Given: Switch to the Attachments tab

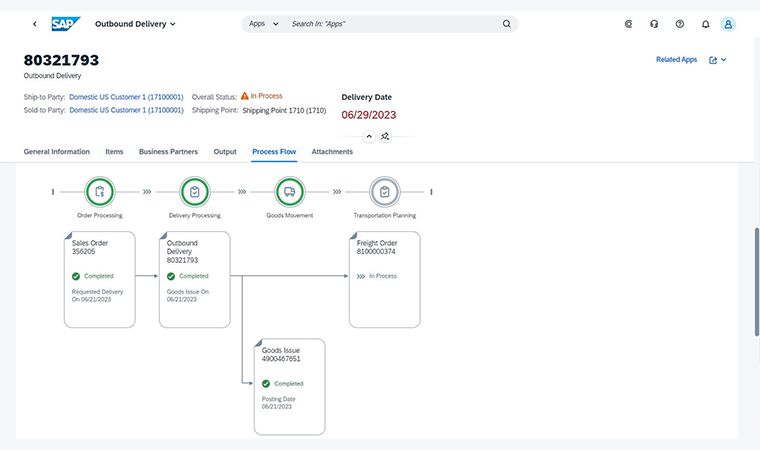Looking at the screenshot, I should (x=332, y=152).
